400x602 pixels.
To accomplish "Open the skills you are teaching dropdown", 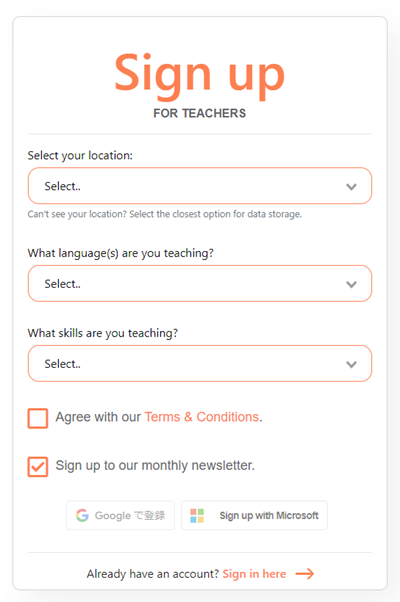I will click(x=200, y=363).
